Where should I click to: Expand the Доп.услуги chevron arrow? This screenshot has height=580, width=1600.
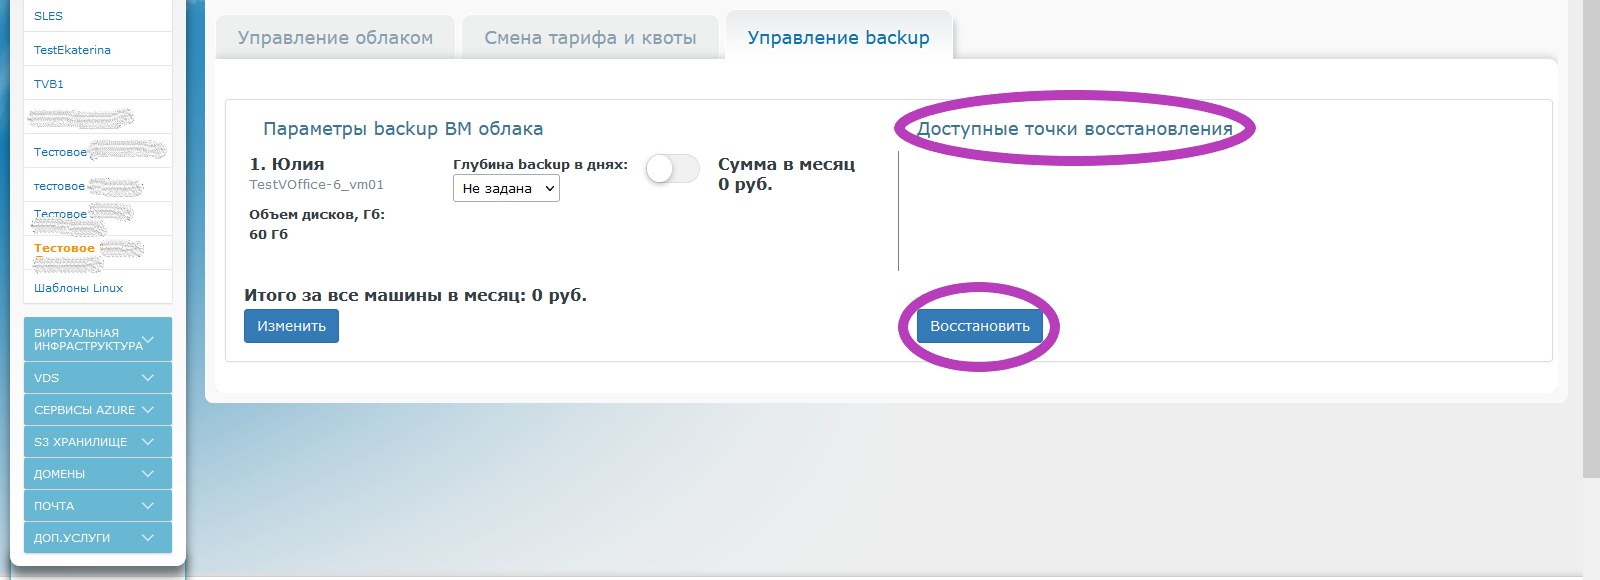(x=148, y=538)
